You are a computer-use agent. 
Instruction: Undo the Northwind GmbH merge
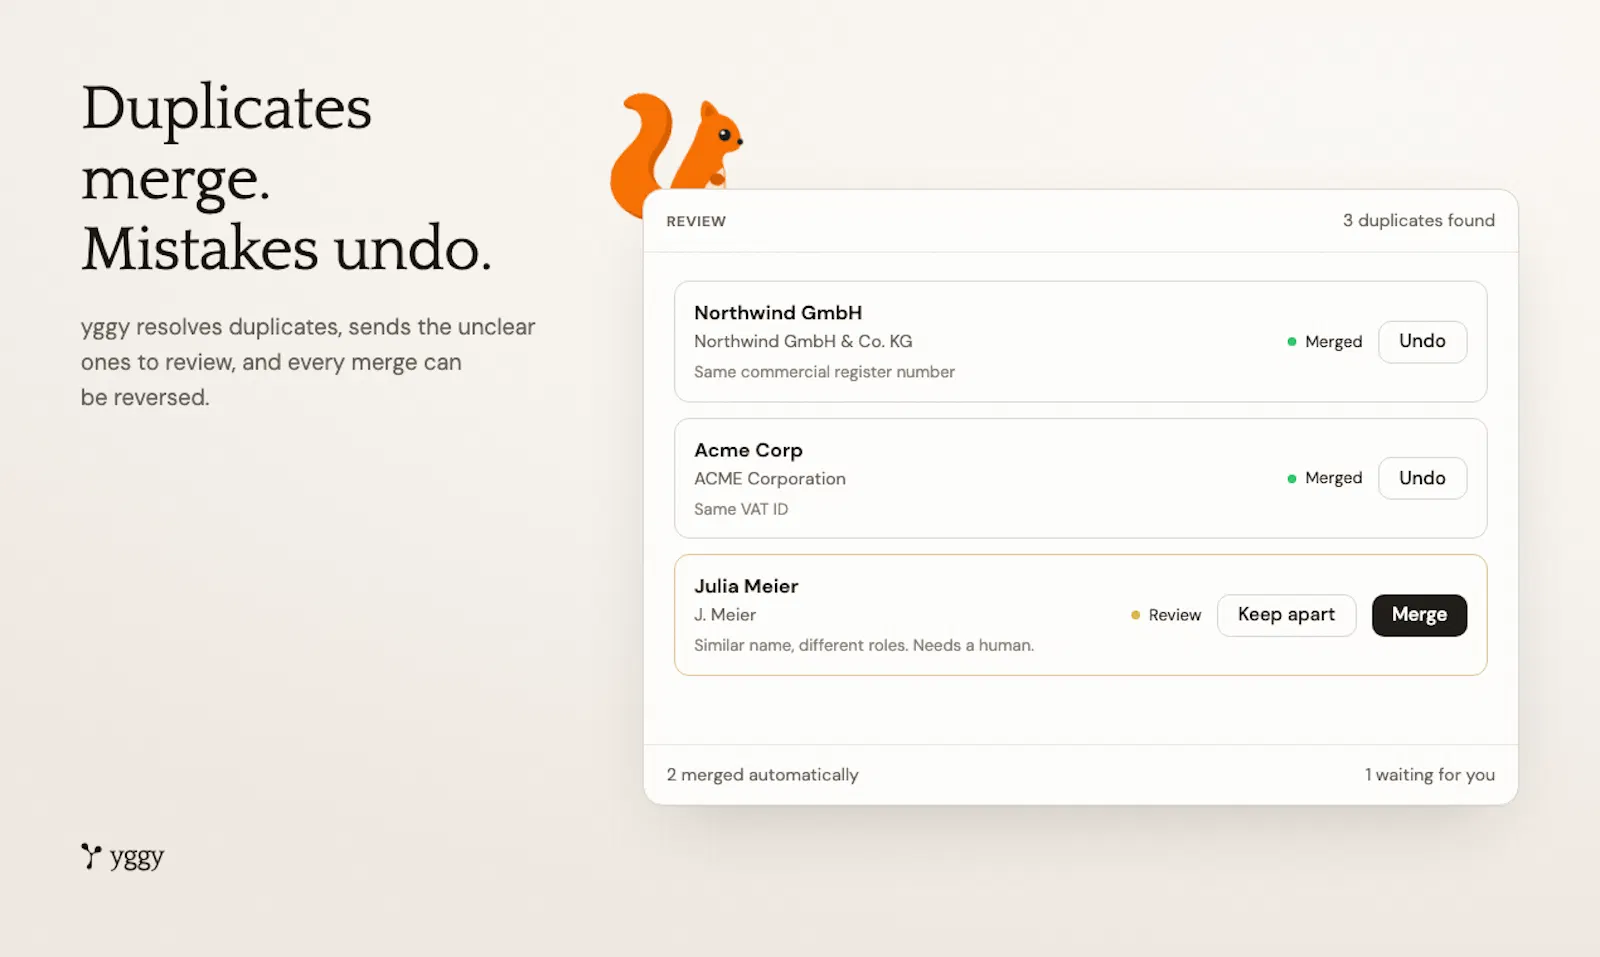click(x=1422, y=342)
